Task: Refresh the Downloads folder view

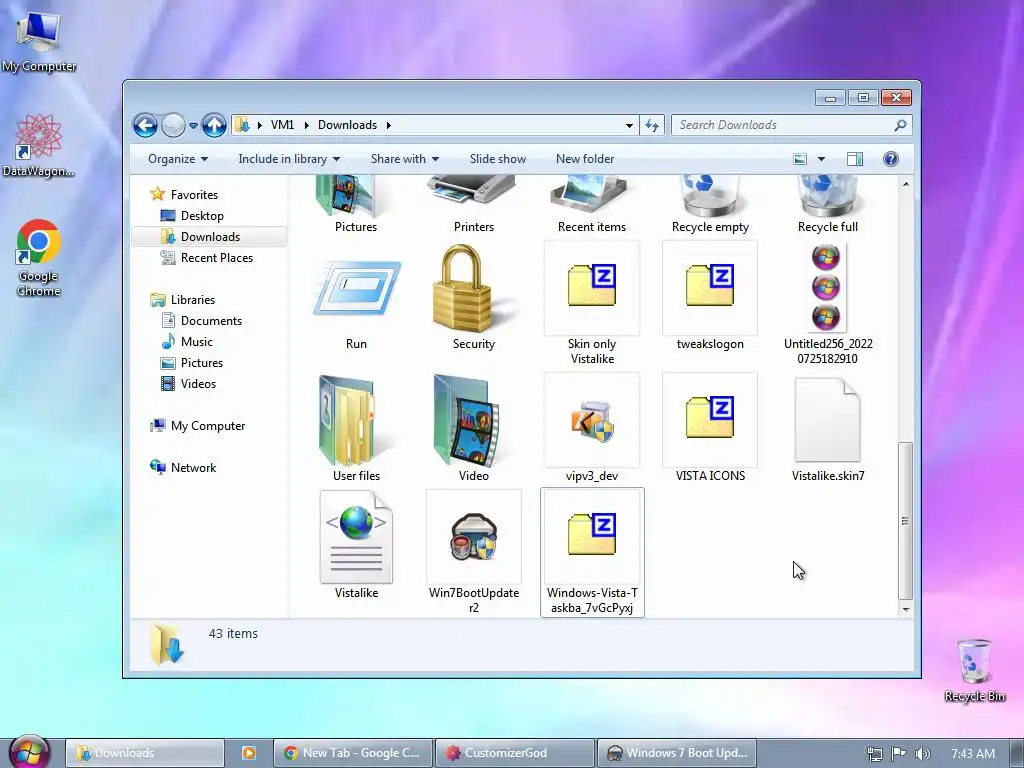Action: coord(652,125)
